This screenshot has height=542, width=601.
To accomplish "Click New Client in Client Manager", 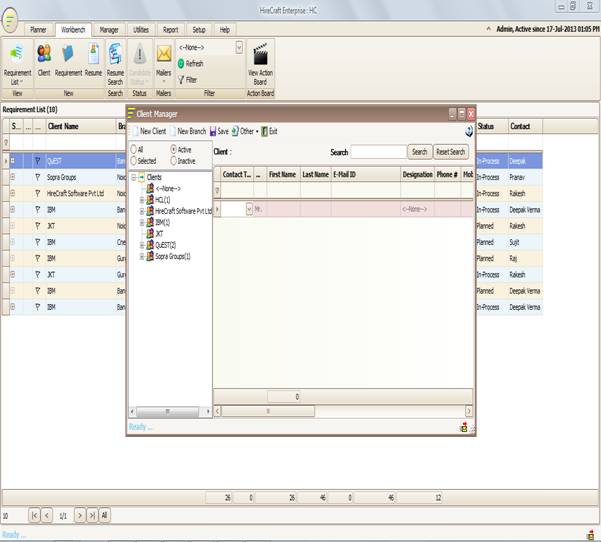I will tap(149, 131).
